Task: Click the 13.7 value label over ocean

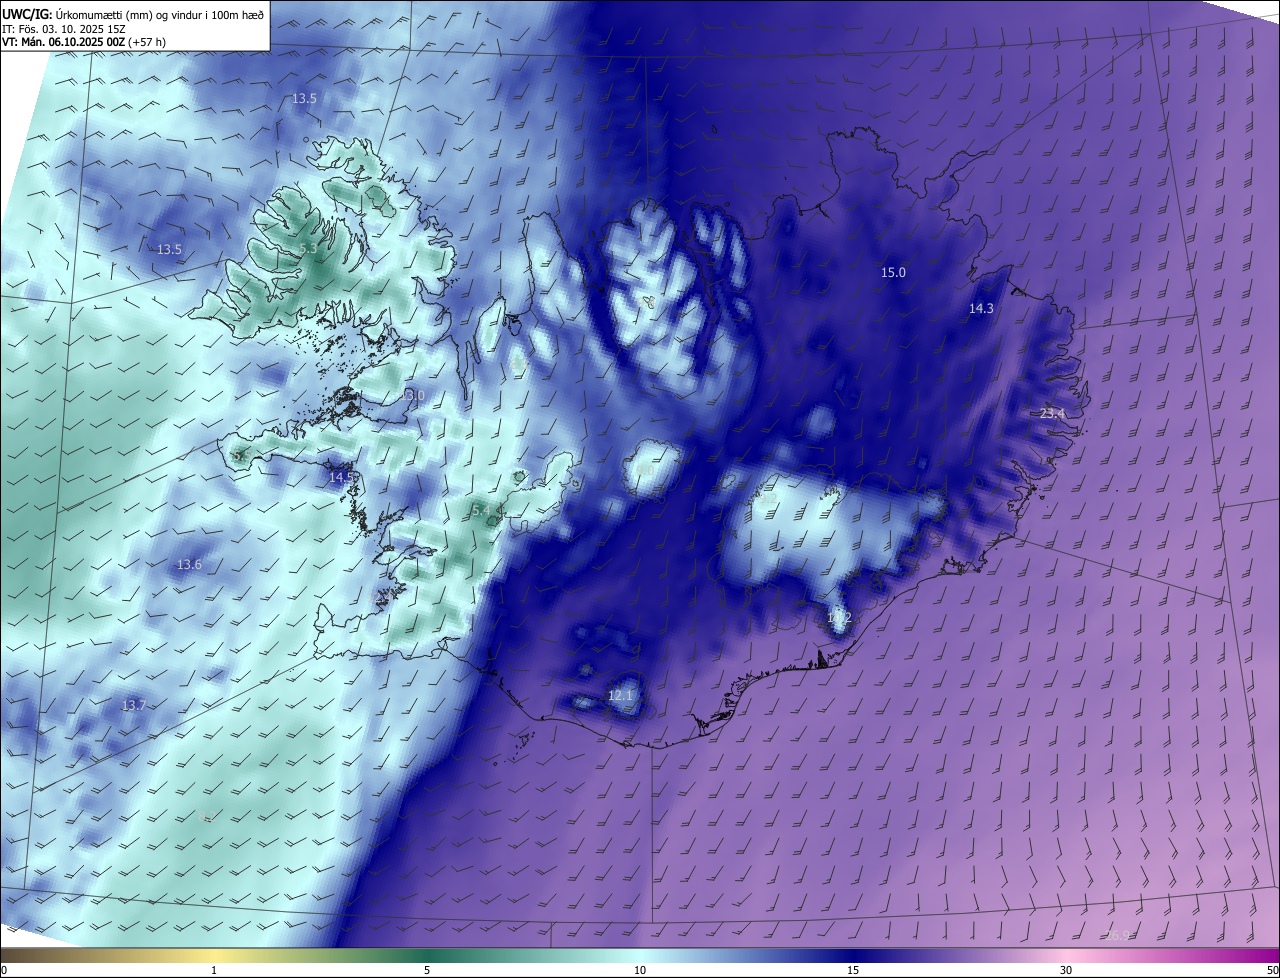Action: (133, 706)
